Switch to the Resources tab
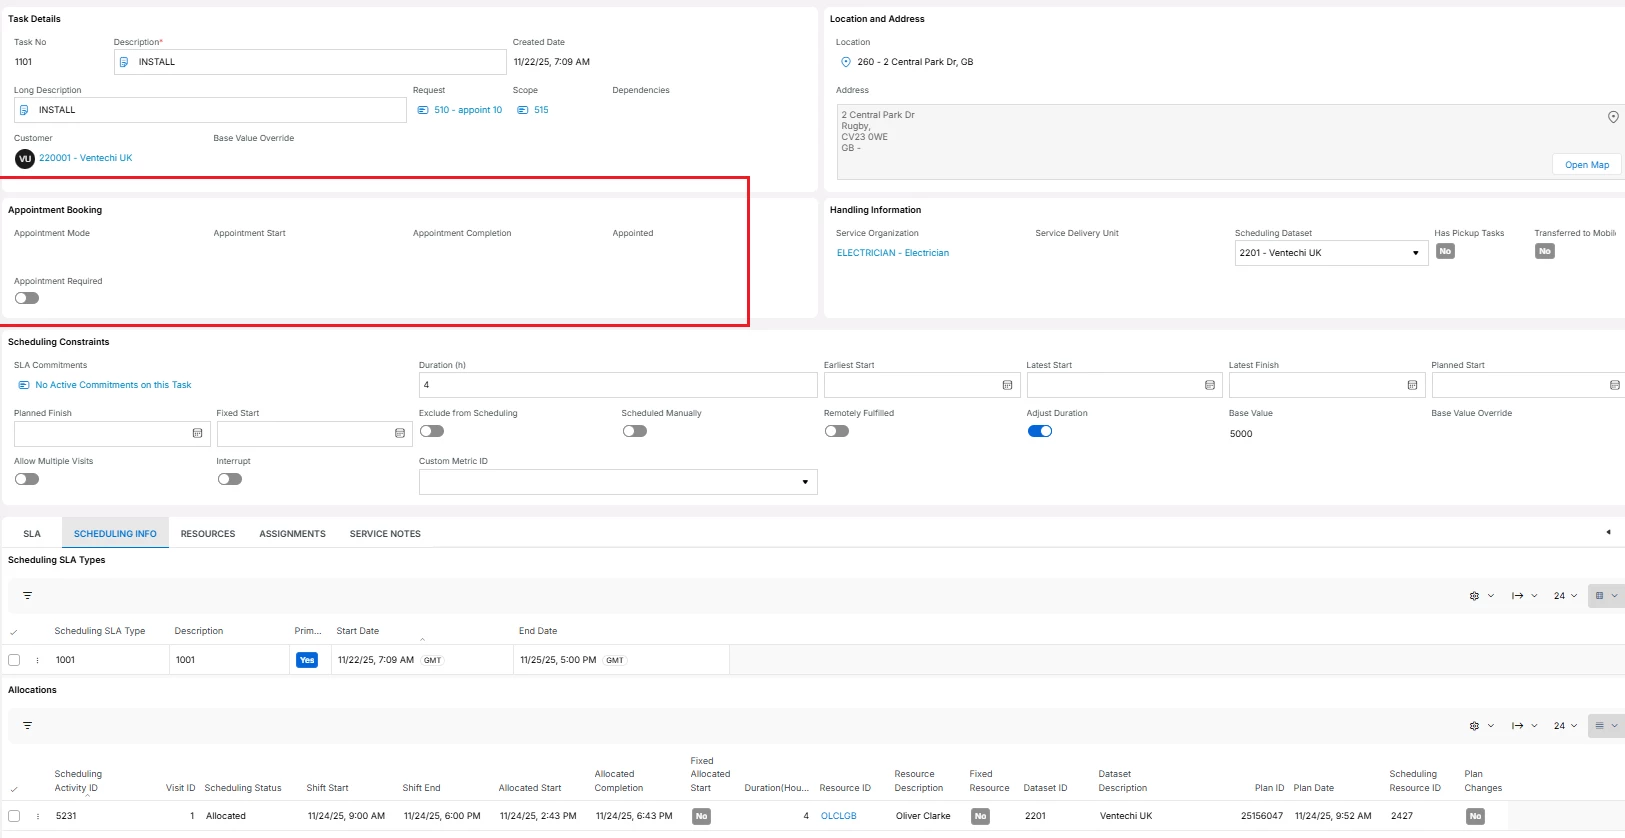 click(x=208, y=534)
